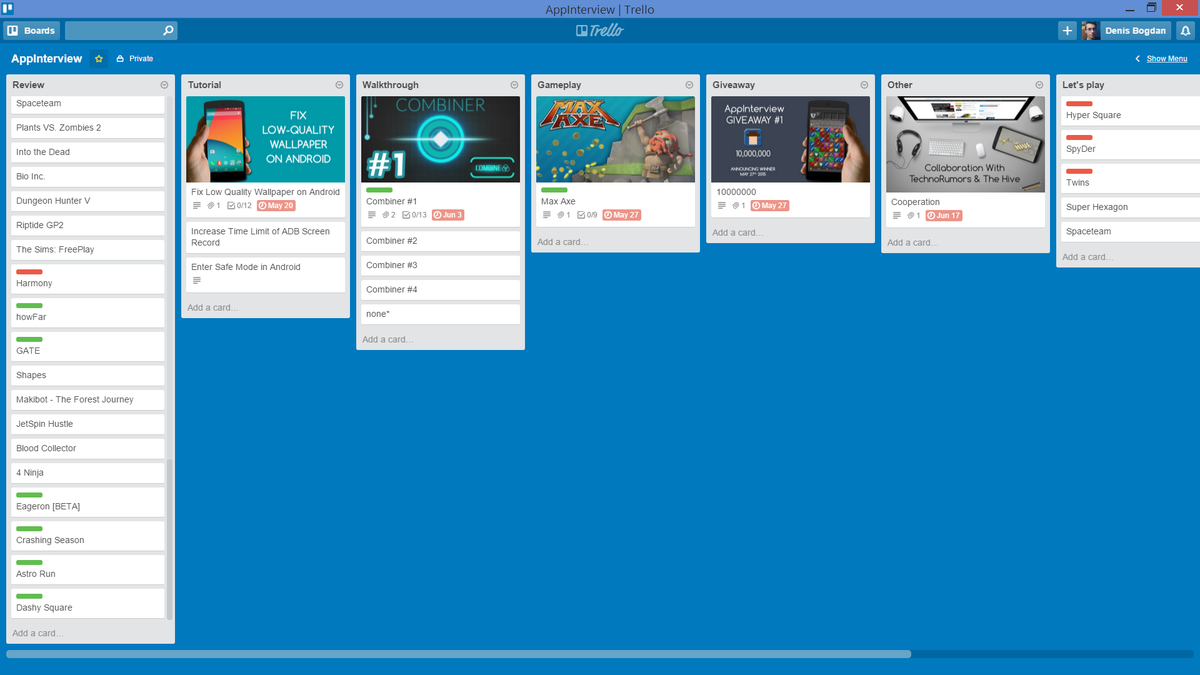Open the Boards menu button
The image size is (1200, 675).
[31, 31]
